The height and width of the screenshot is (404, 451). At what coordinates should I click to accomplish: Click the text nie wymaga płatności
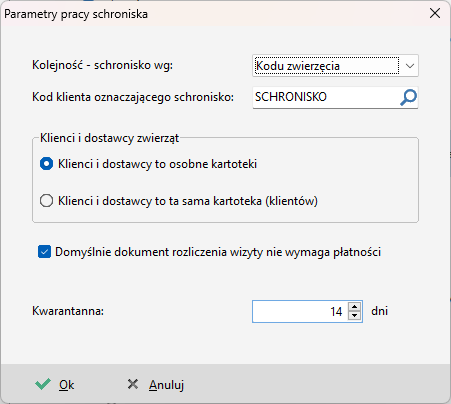tap(323, 252)
